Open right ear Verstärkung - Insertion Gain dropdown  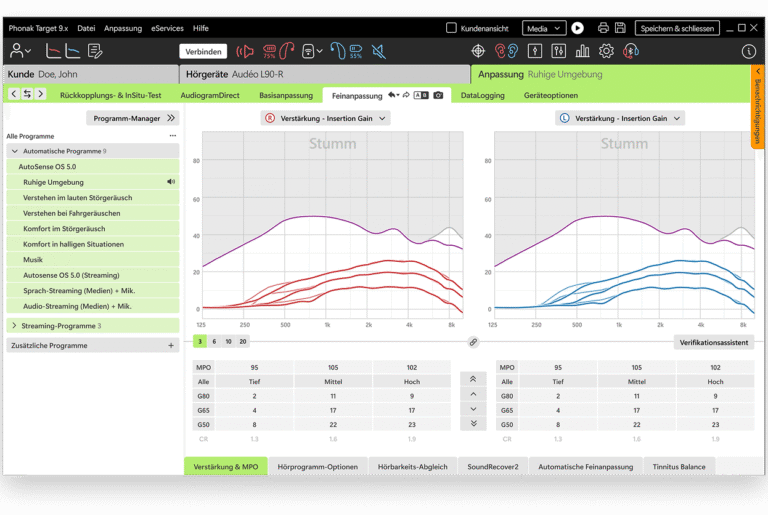(325, 118)
